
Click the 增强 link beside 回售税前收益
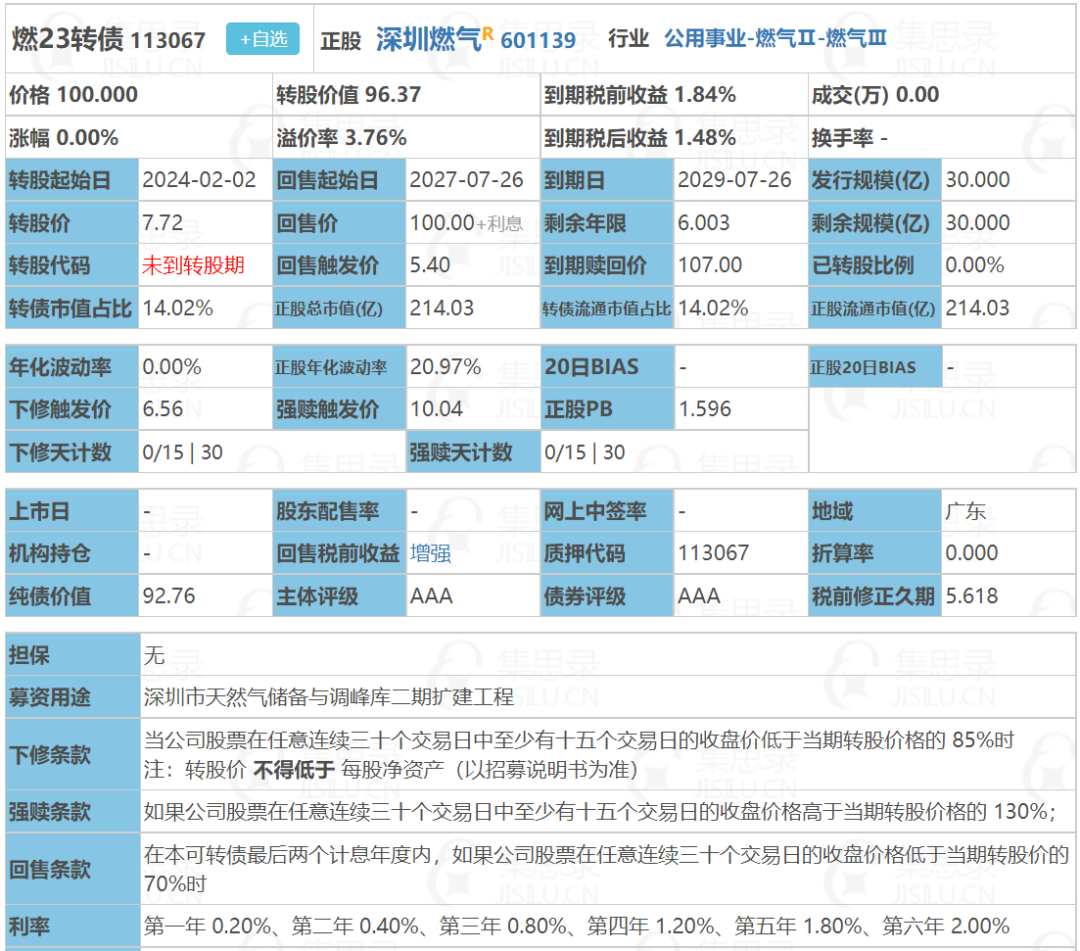pos(430,554)
